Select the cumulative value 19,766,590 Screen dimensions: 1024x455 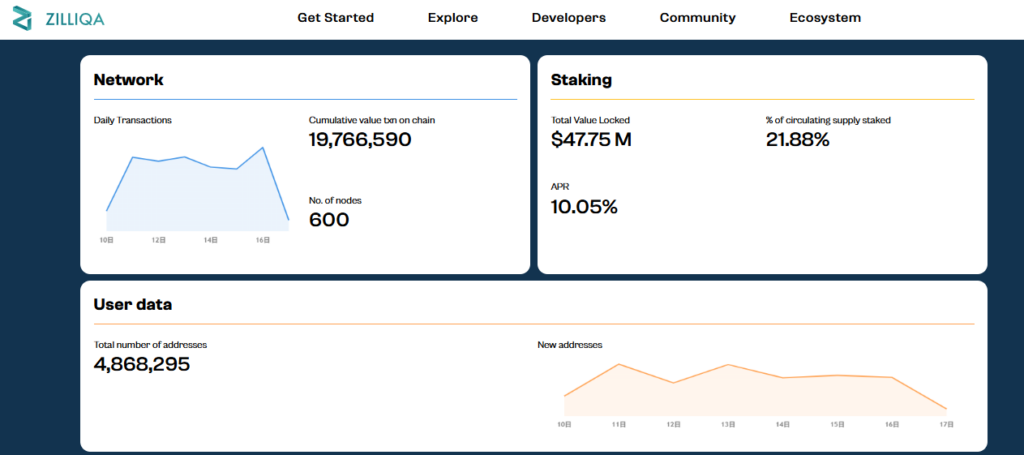pyautogui.click(x=360, y=140)
